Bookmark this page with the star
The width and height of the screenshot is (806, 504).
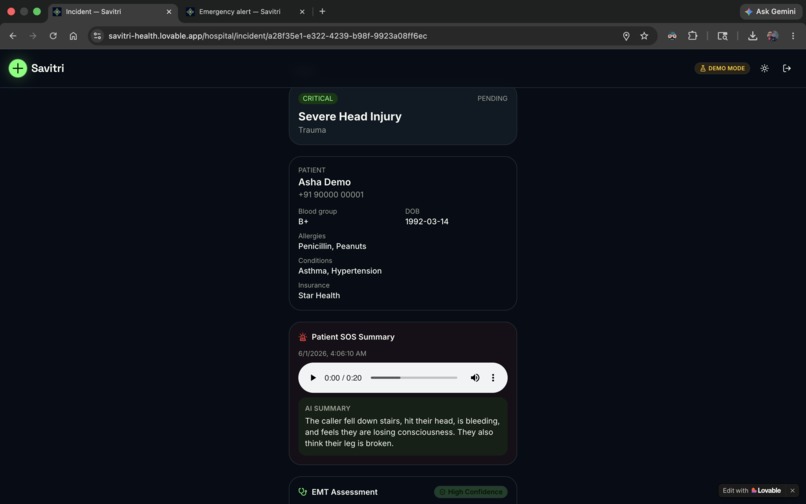[x=644, y=36]
